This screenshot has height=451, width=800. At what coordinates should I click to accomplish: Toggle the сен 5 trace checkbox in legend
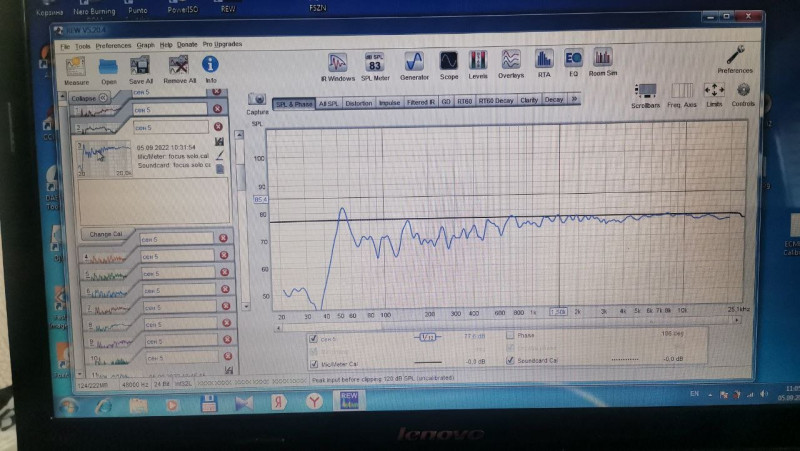click(x=313, y=338)
